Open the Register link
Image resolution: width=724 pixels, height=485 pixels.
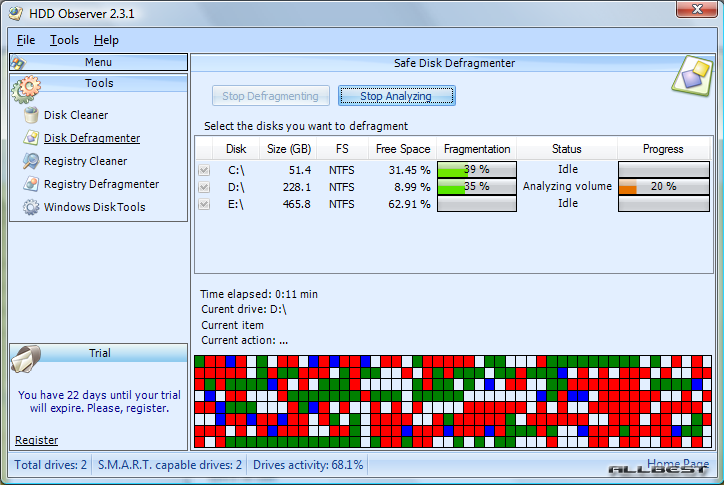36,440
